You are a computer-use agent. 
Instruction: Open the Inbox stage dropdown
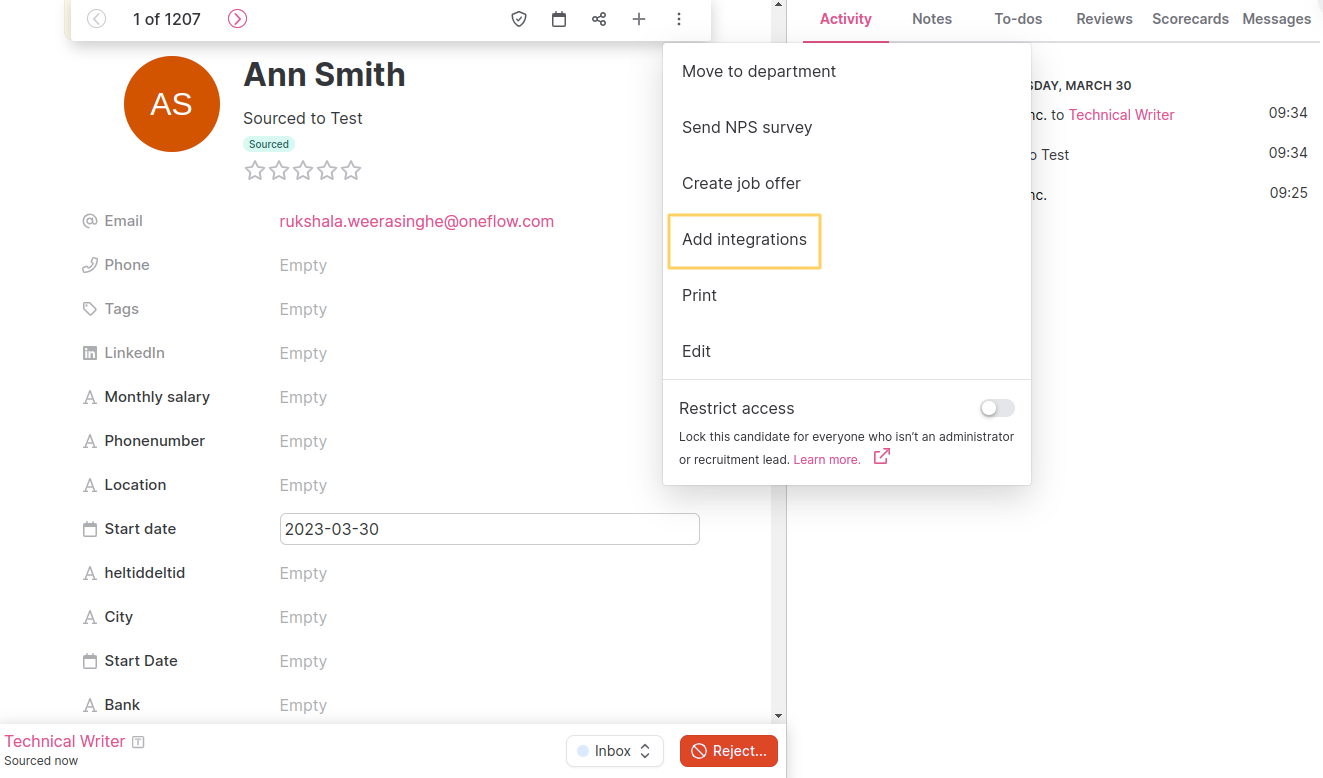click(614, 751)
